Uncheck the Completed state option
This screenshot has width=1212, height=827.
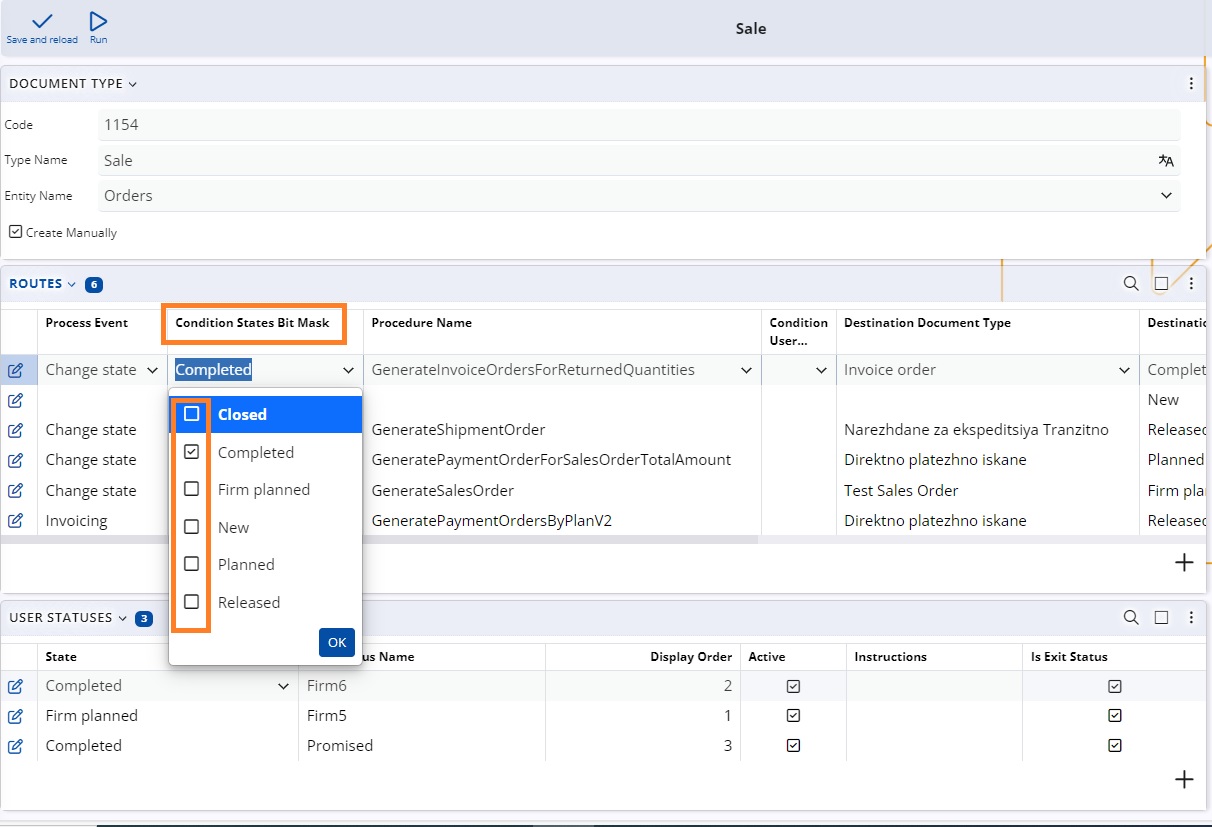pos(192,452)
